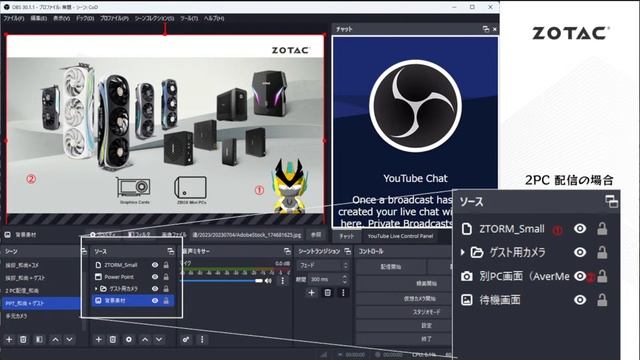
Task: Remove the selected scene with the trash icon
Action: pyautogui.click(x=23, y=339)
